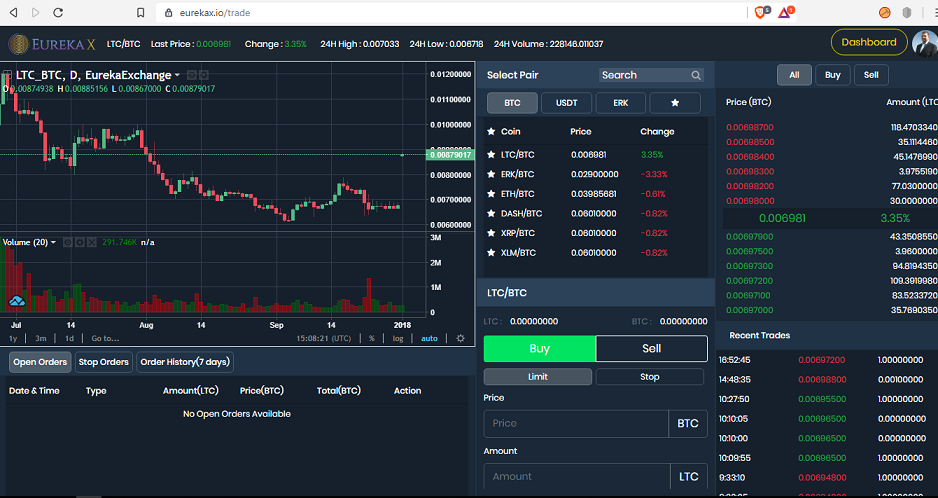Select the ETH/BTC pair row

[595, 194]
